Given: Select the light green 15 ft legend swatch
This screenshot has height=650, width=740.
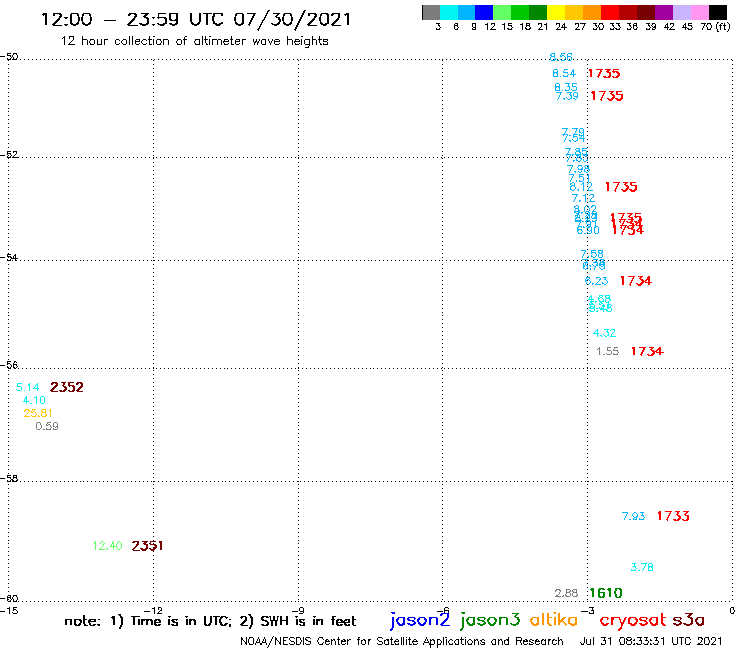Looking at the screenshot, I should click(x=502, y=12).
